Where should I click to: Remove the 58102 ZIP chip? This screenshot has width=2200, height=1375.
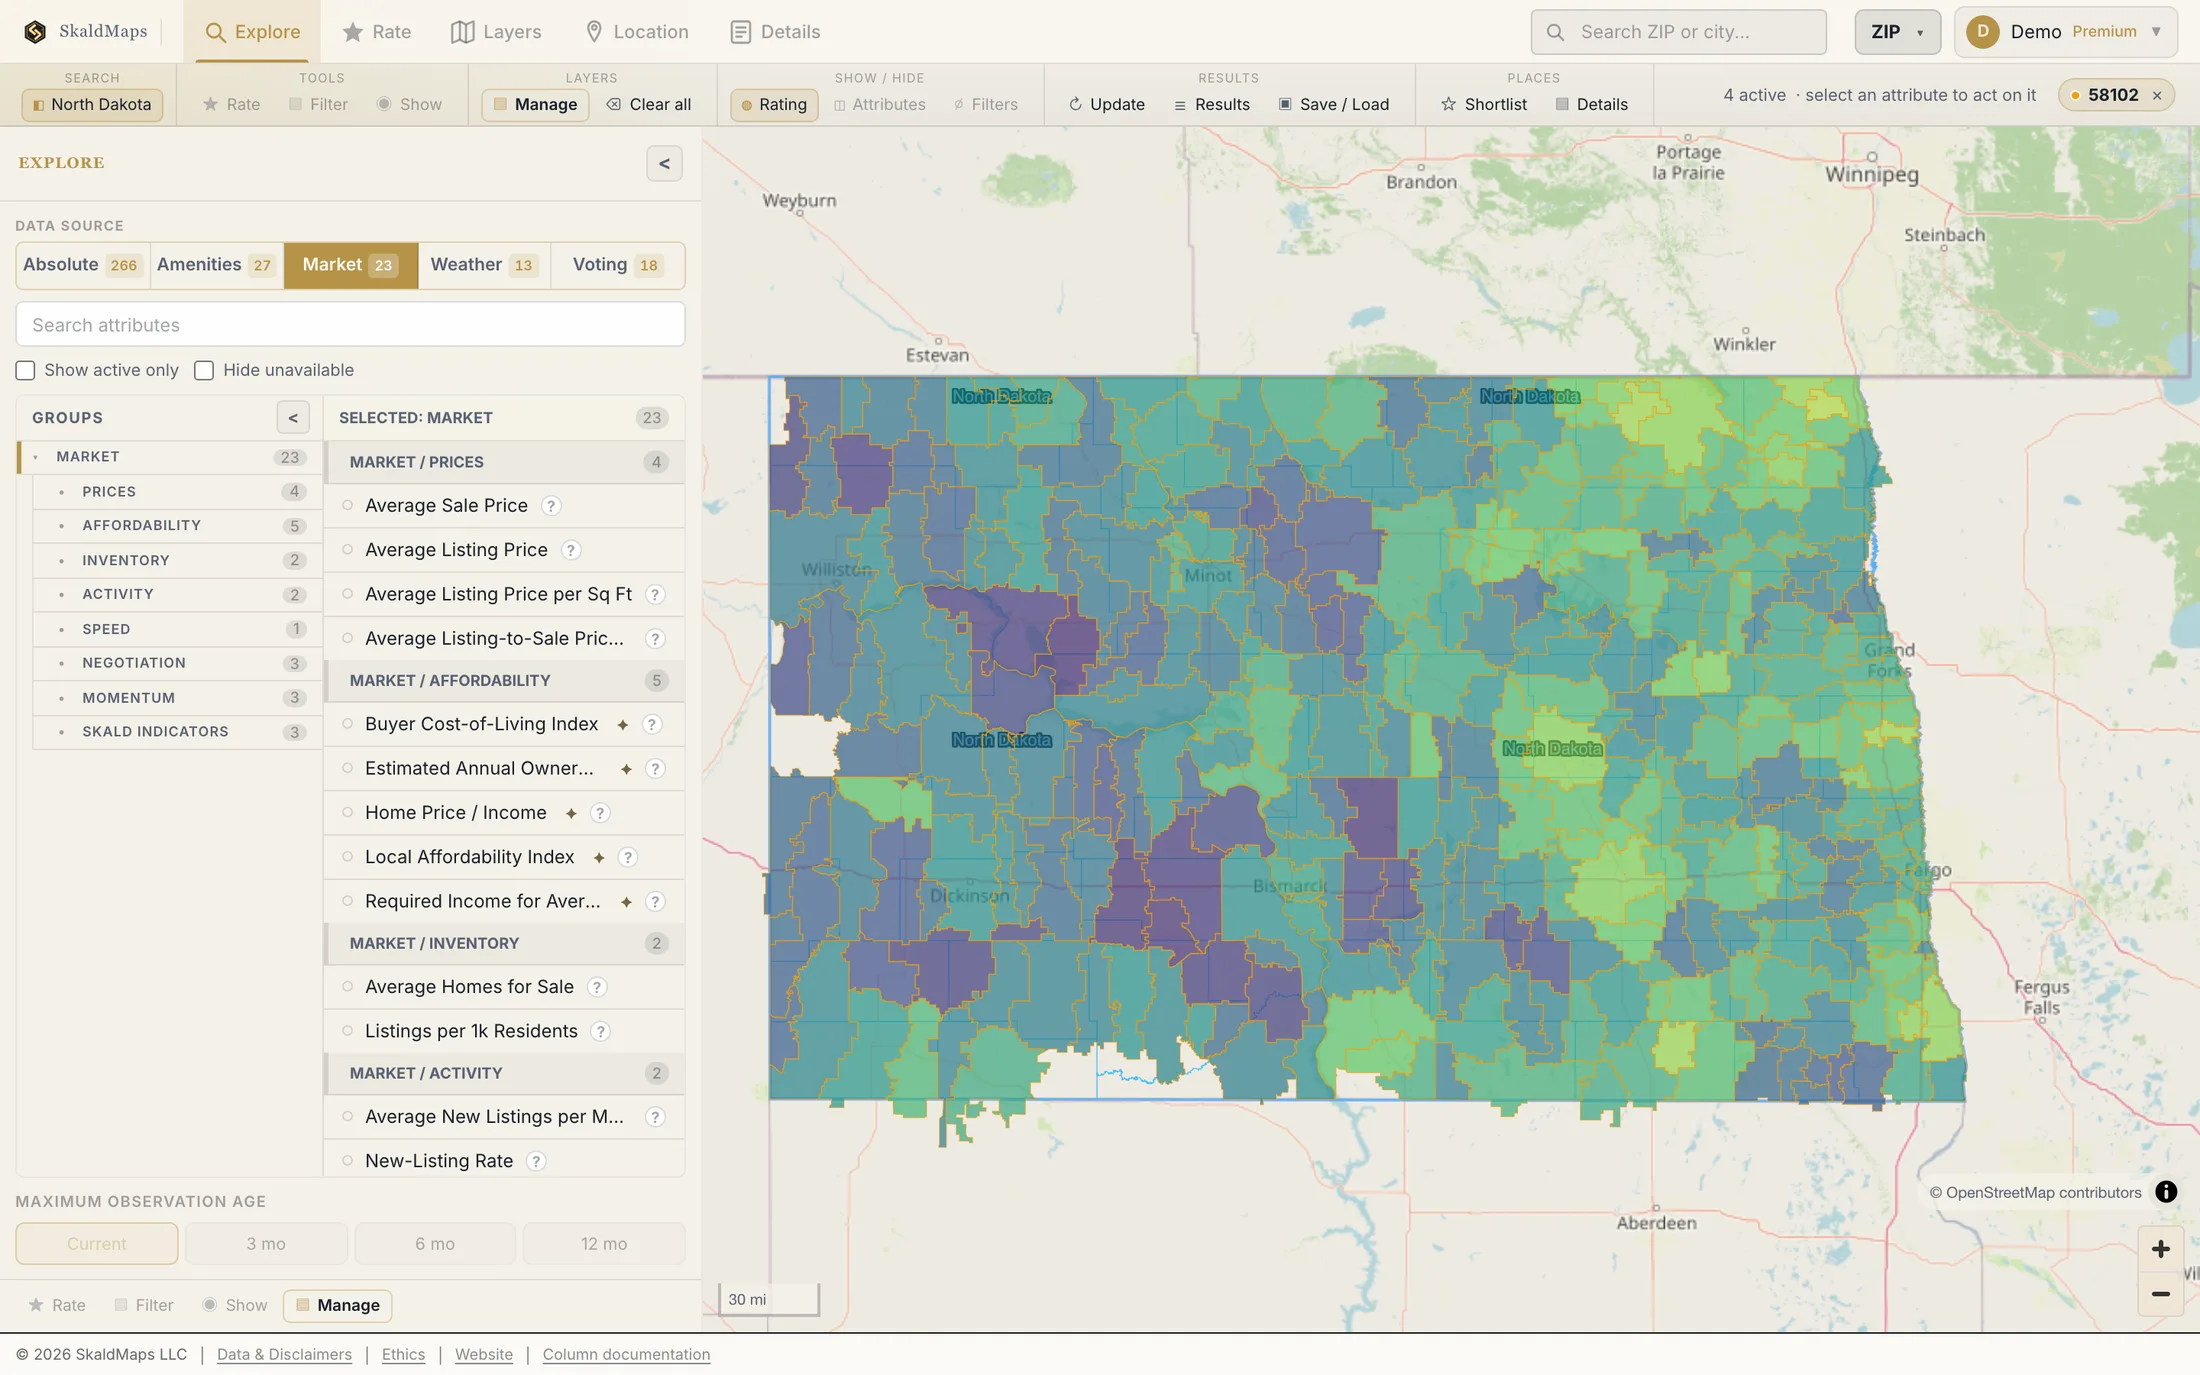coord(2157,96)
